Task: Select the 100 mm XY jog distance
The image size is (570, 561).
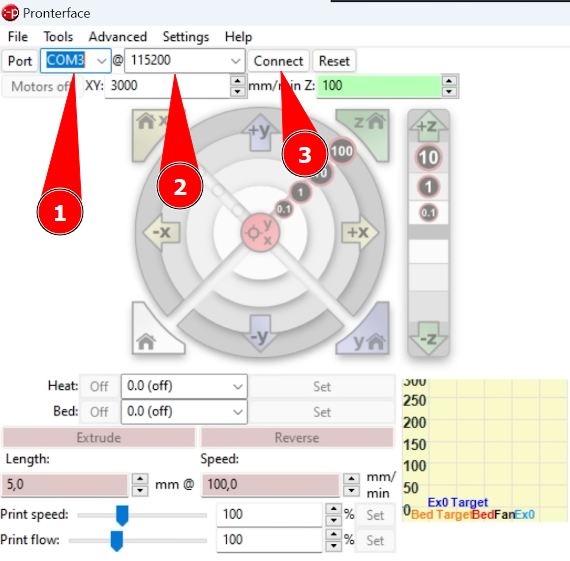Action: pos(342,151)
